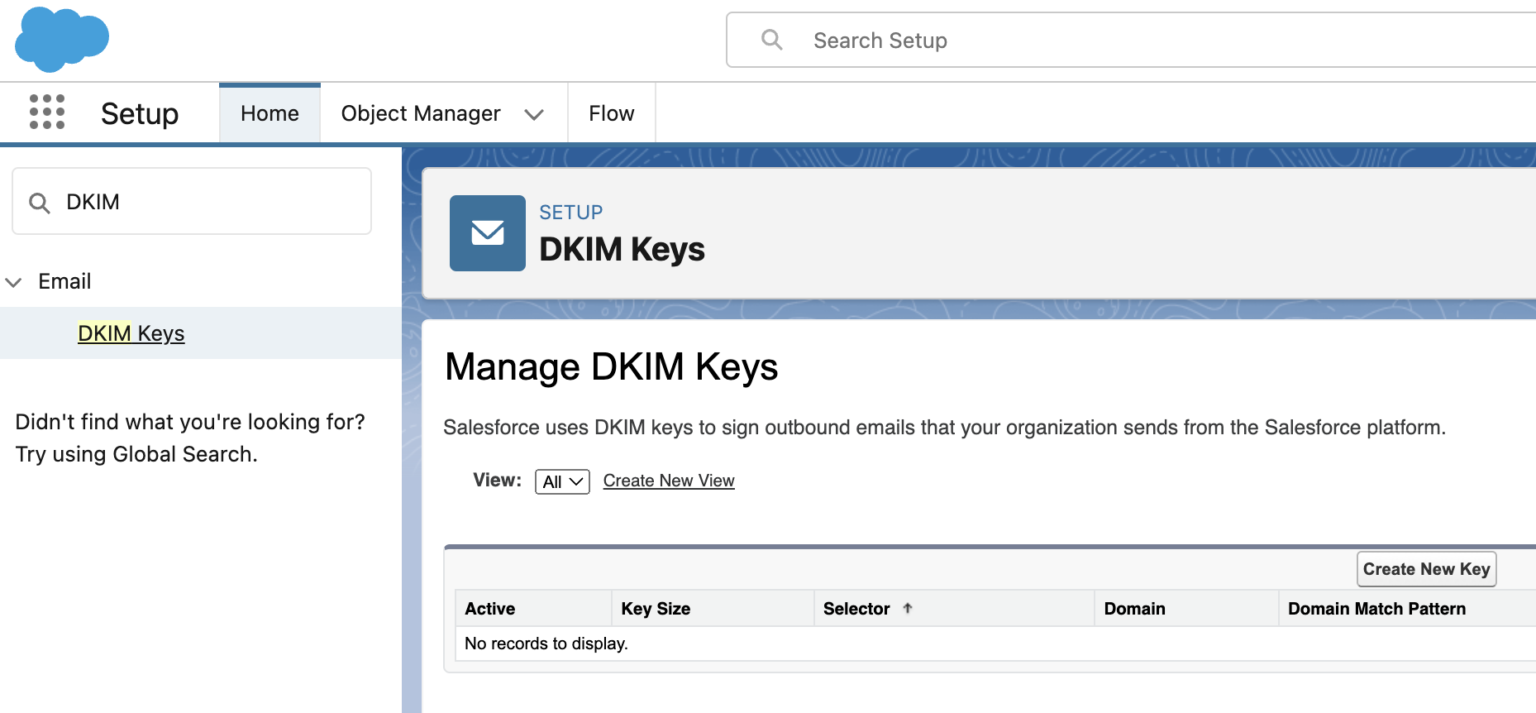Click the search icon in Quick Find
Image resolution: width=1536 pixels, height=713 pixels.
(39, 200)
